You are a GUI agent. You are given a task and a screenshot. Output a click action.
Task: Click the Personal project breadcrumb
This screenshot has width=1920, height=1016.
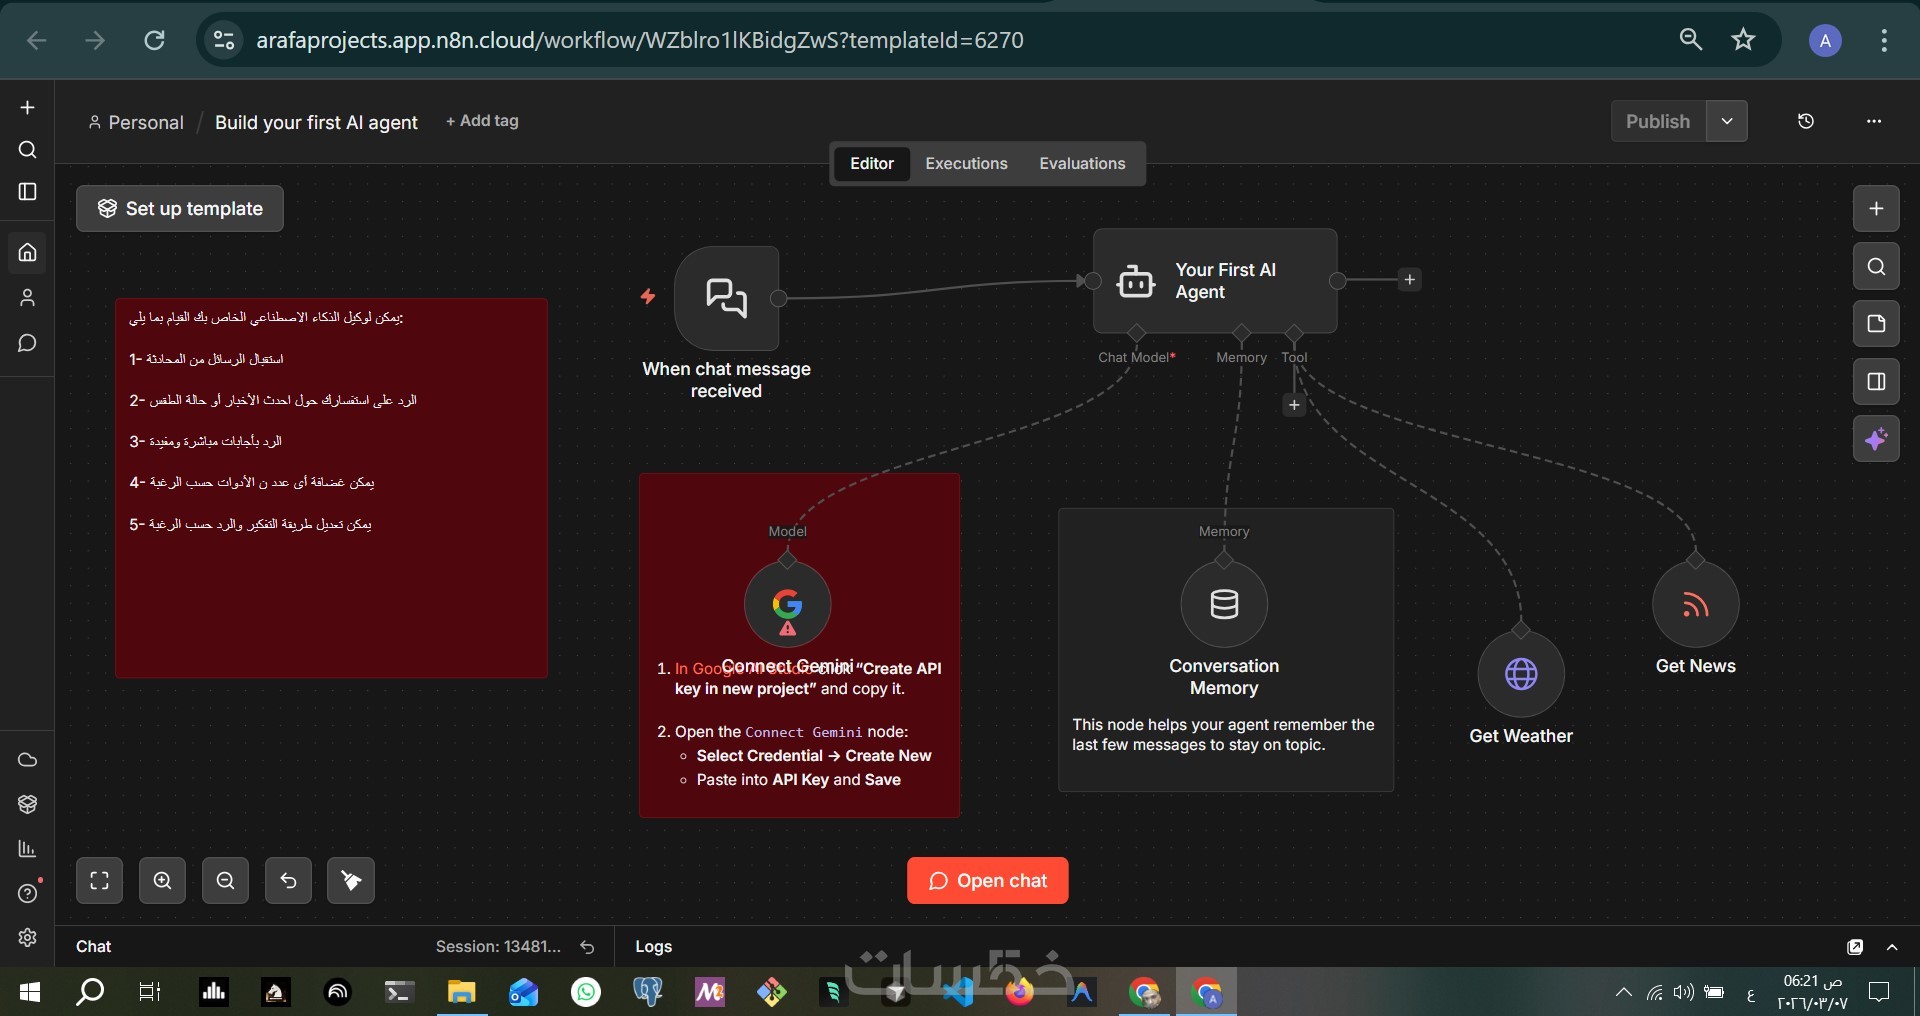(x=136, y=122)
